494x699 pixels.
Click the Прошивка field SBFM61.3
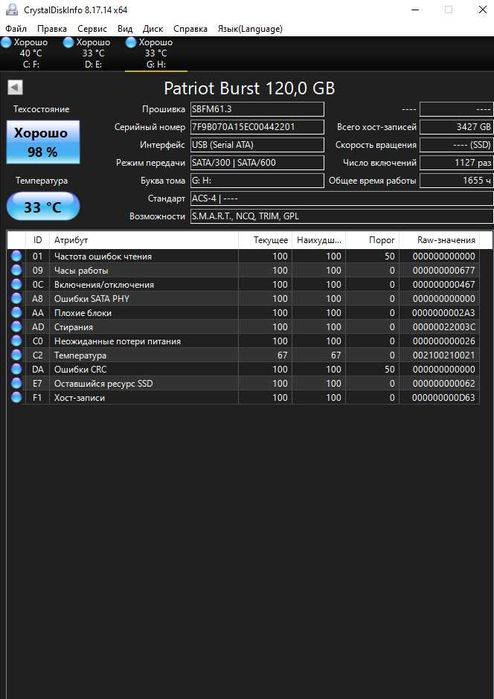(257, 109)
